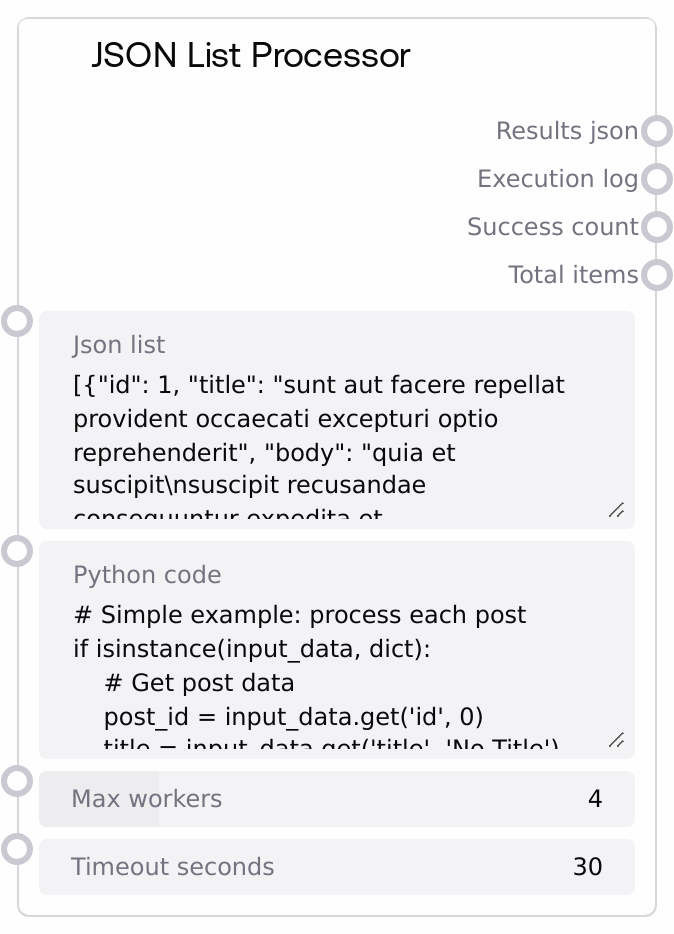Grab the Json list box resize handle
The height and width of the screenshot is (934, 674).
617,511
